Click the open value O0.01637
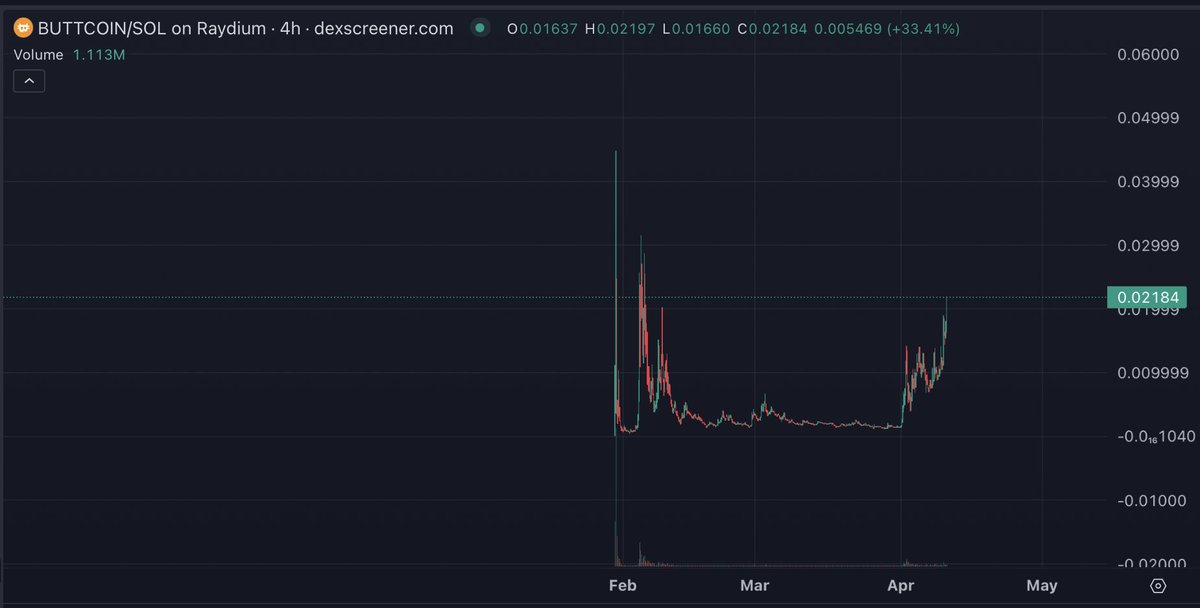This screenshot has width=1200, height=608. 542,29
